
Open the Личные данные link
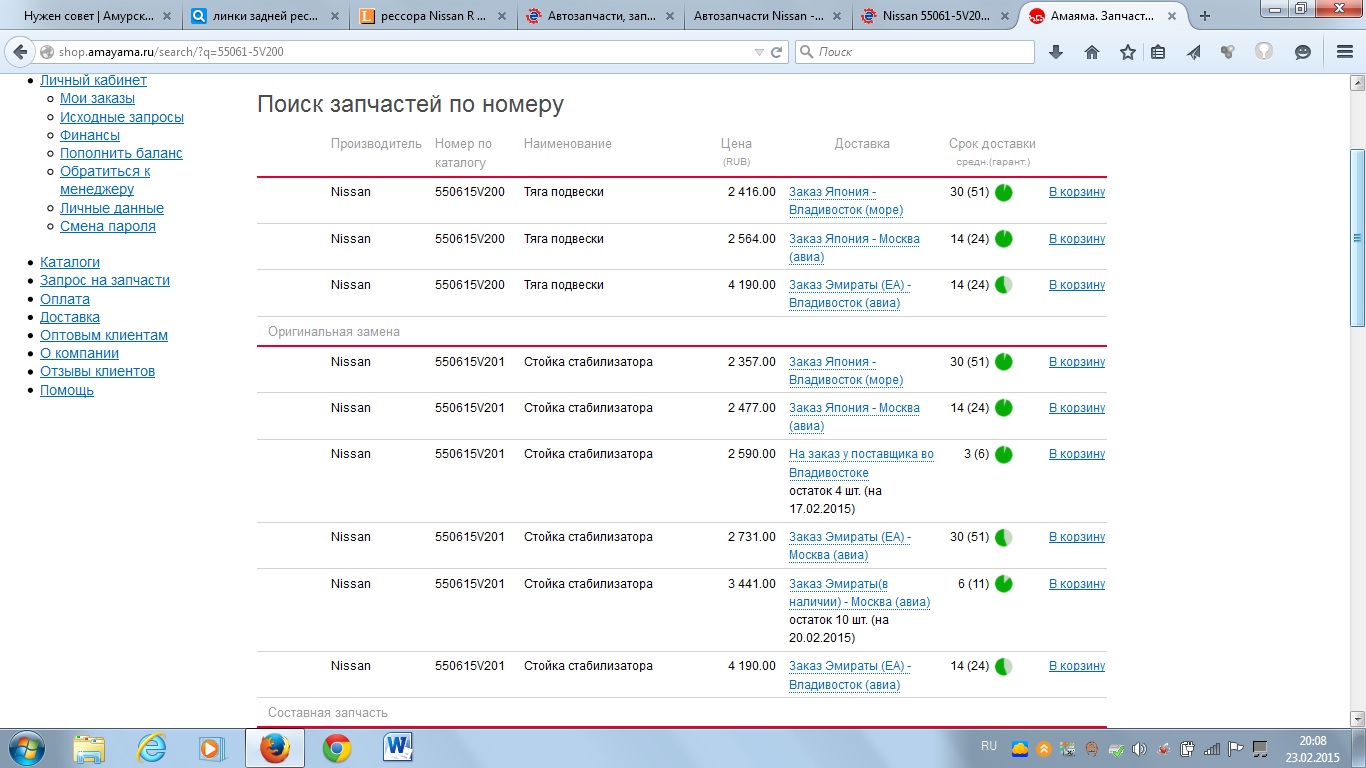click(112, 208)
